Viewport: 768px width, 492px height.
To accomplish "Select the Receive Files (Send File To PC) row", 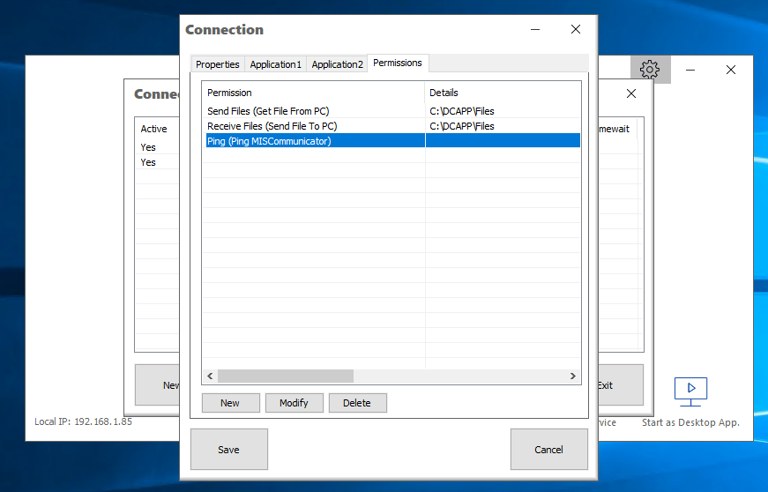I will click(x=393, y=126).
